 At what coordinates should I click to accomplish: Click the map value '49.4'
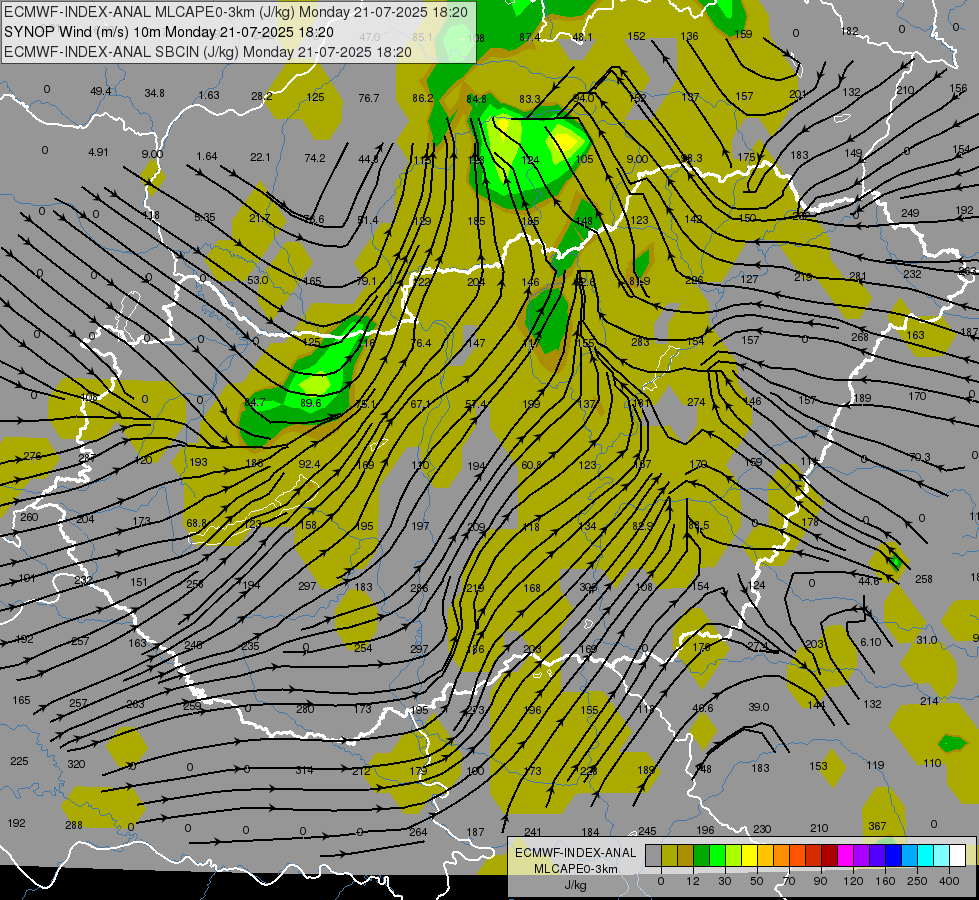(x=101, y=91)
